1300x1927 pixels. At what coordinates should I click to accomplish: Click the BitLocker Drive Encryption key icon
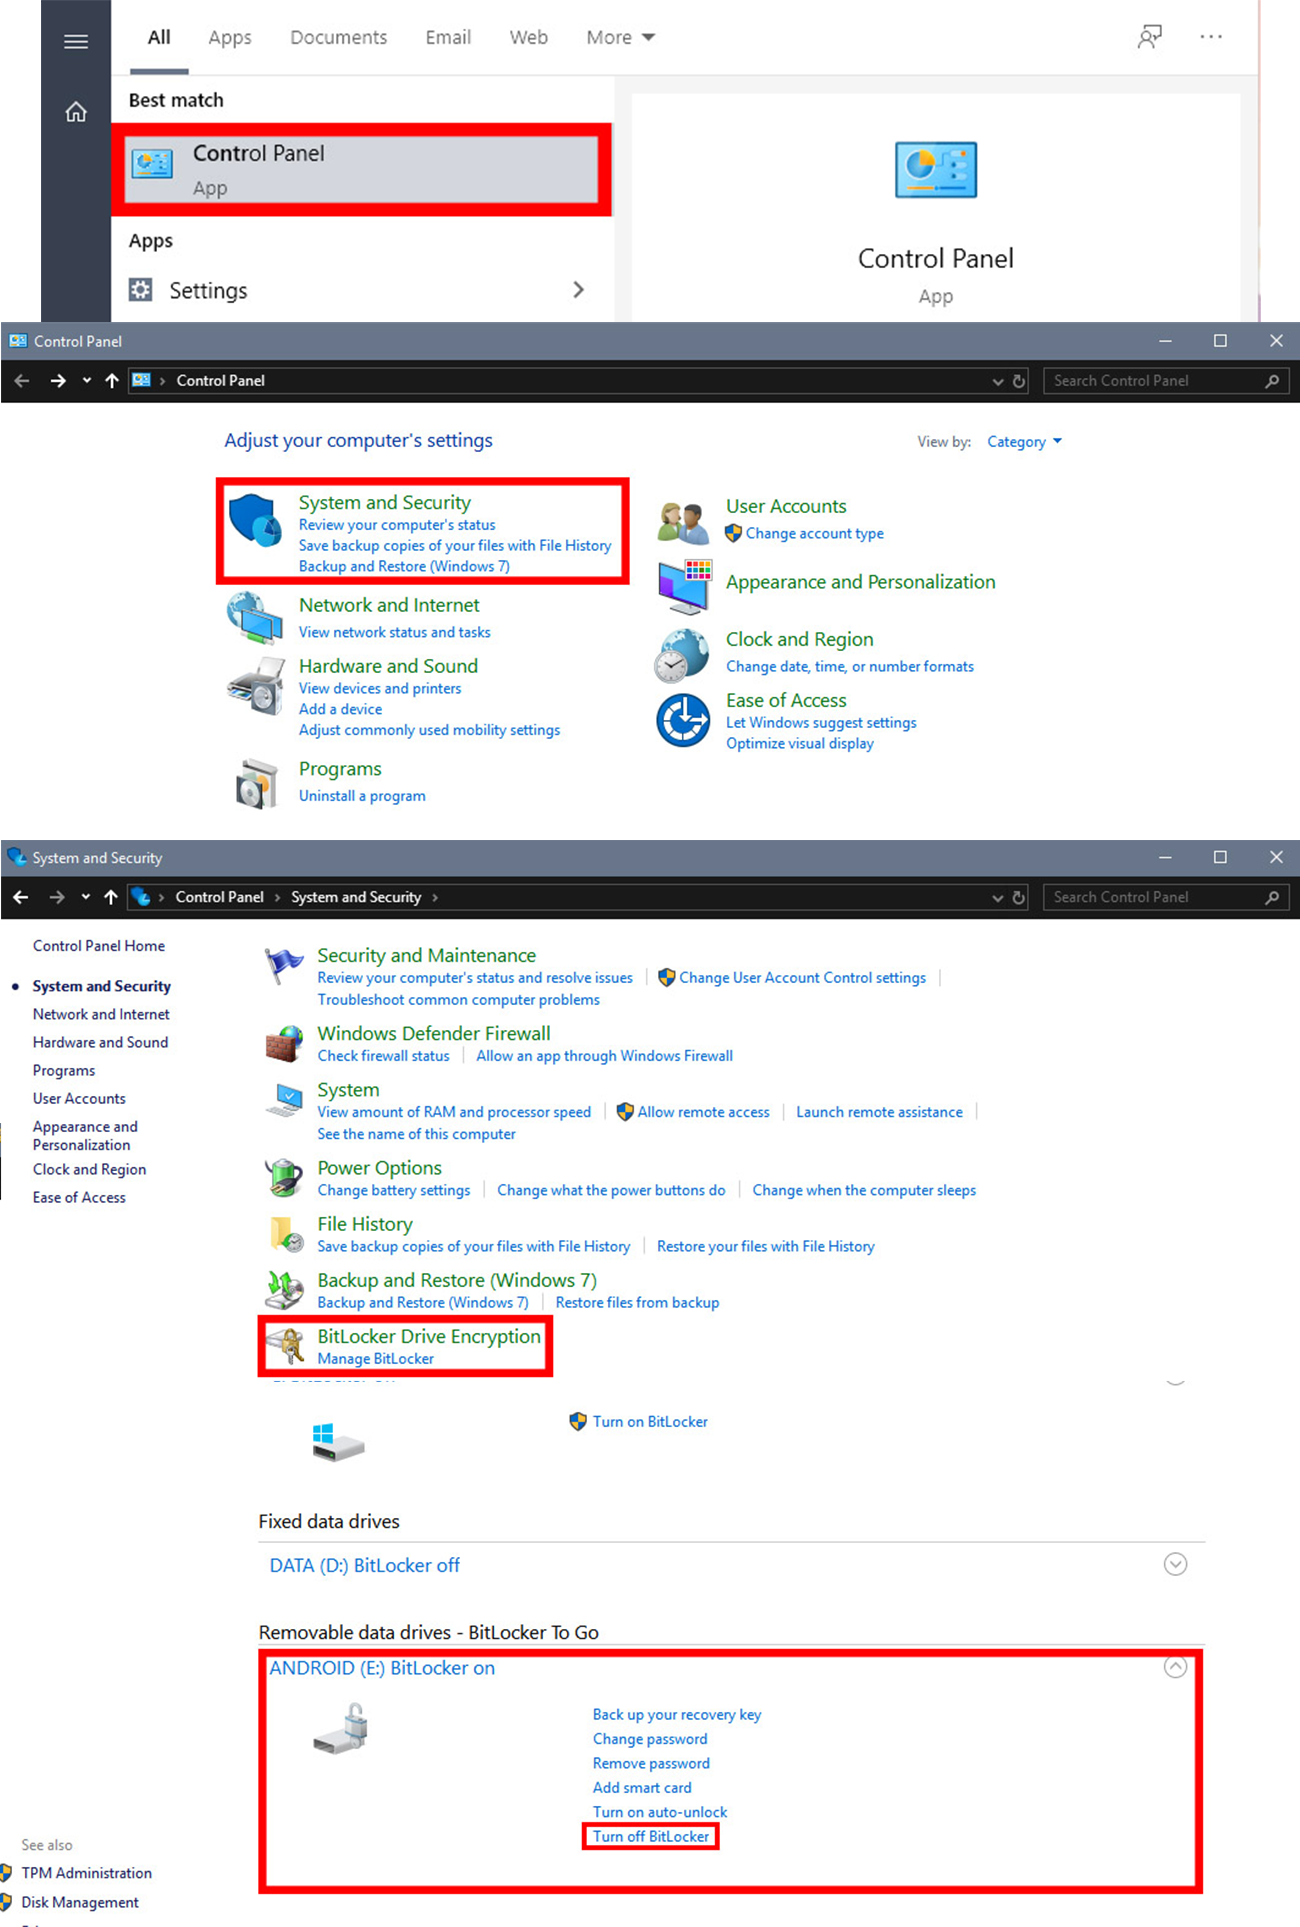pyautogui.click(x=287, y=1346)
